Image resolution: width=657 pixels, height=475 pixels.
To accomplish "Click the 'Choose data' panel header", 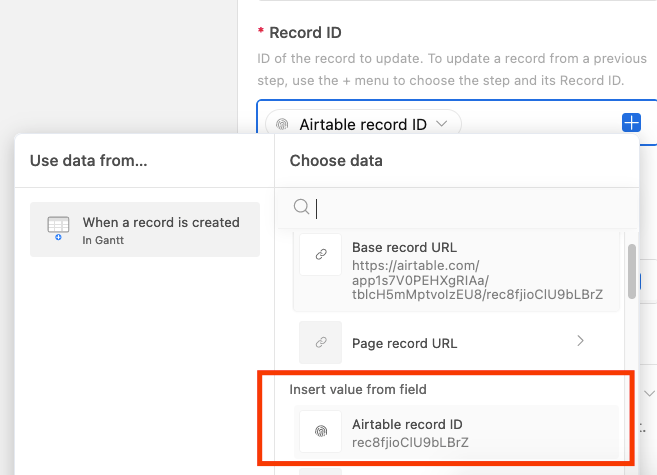I will point(336,161).
